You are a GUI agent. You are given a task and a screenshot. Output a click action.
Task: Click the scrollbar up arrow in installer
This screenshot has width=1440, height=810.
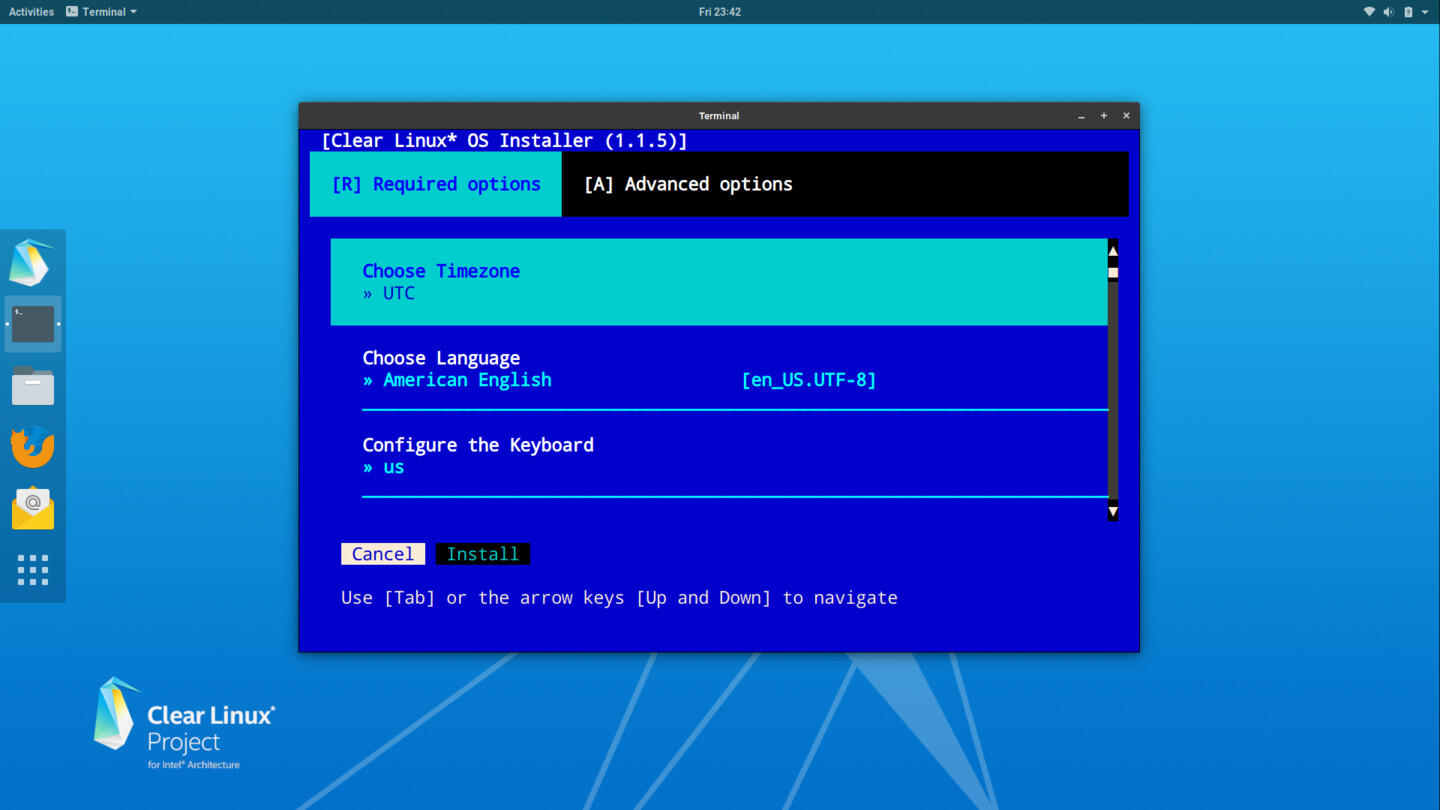pos(1113,250)
